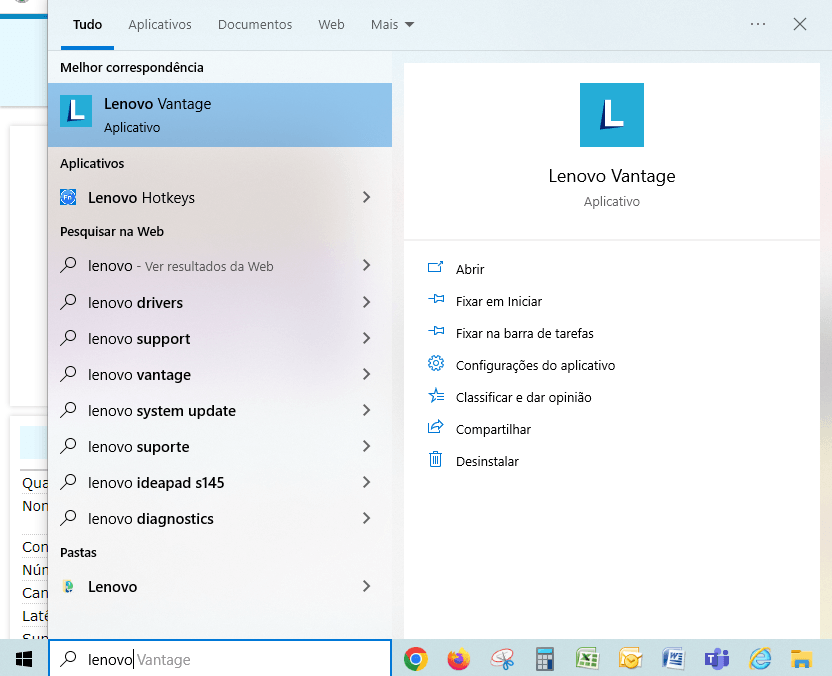Switch to the Aplicativos tab
Screen dimensions: 832x676
pos(160,24)
